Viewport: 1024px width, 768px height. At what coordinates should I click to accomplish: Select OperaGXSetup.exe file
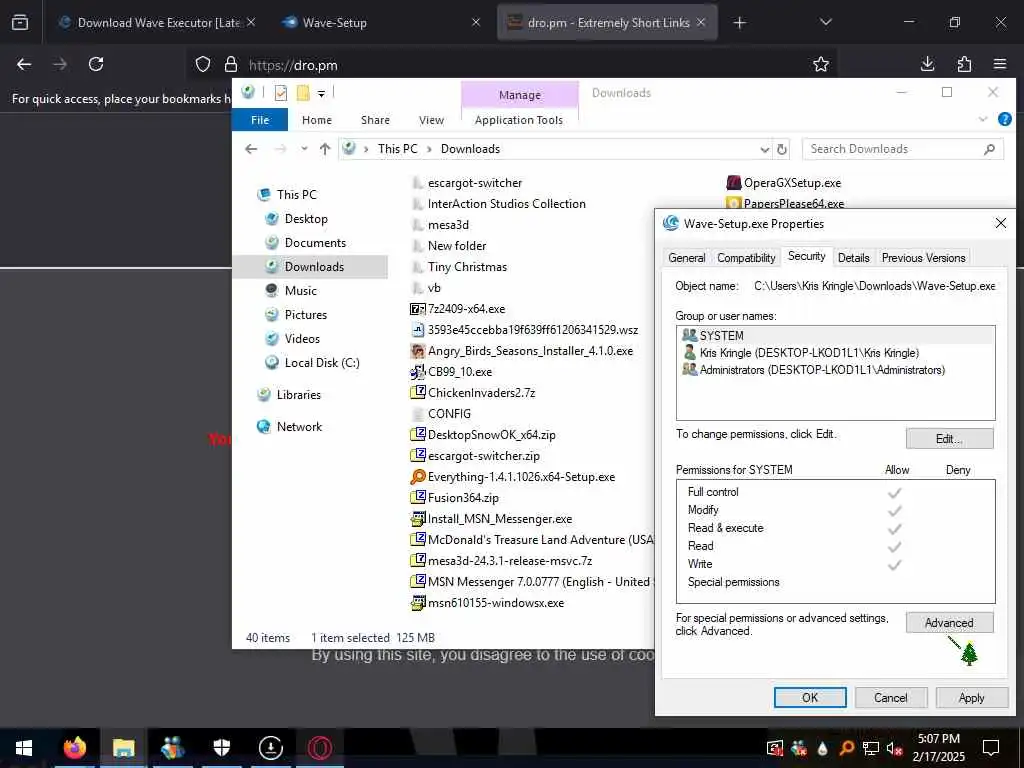784,183
